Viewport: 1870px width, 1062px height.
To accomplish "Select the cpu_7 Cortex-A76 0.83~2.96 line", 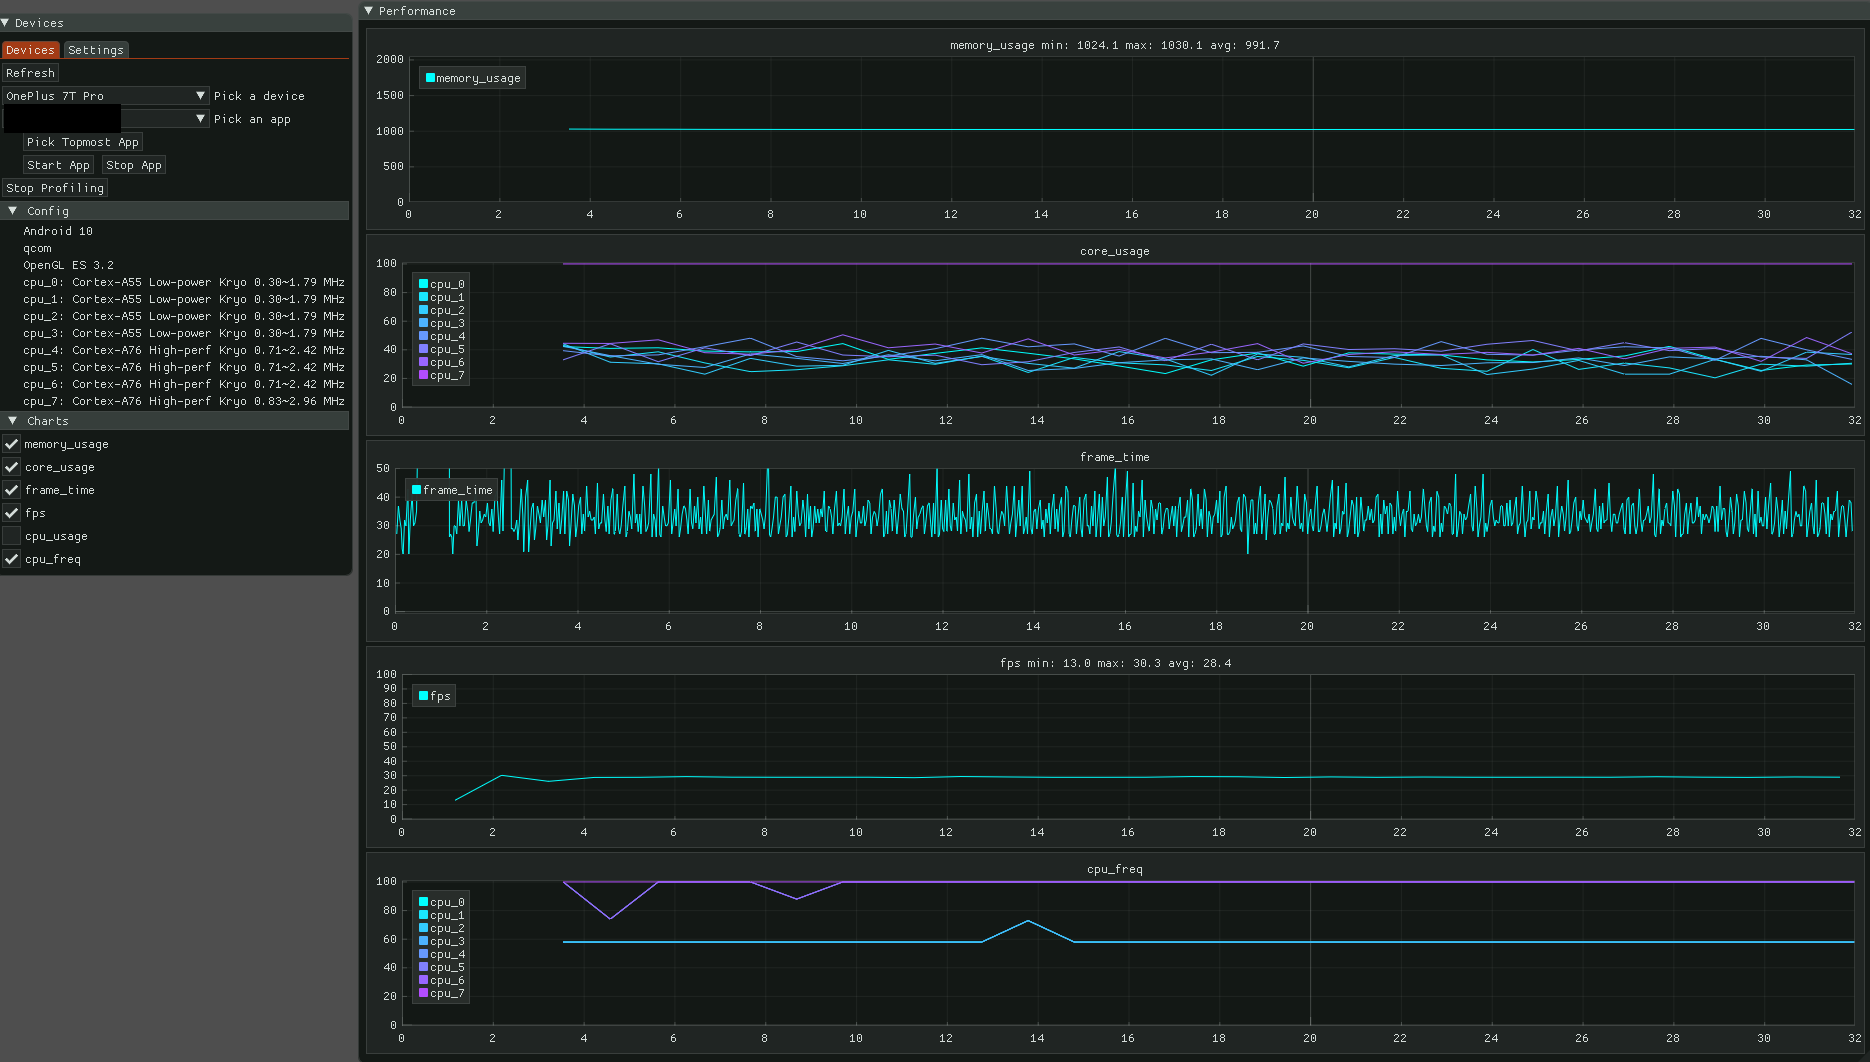I will [x=184, y=401].
